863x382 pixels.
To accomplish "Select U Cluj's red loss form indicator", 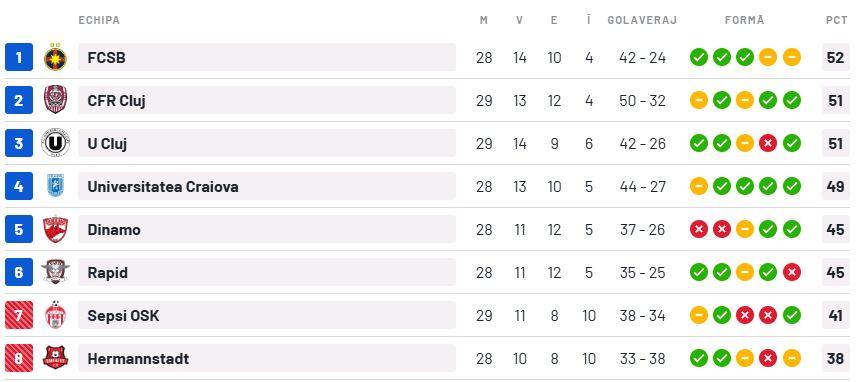I will 768,143.
